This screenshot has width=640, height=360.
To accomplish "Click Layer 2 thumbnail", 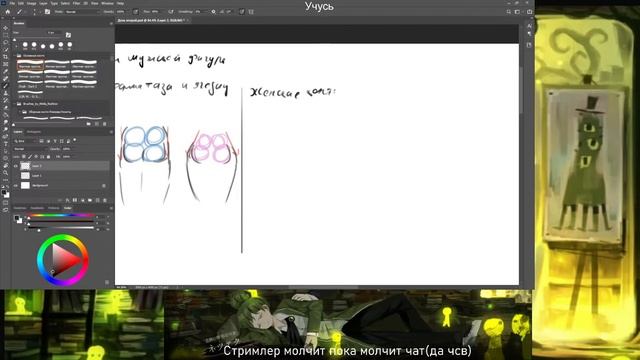I will click(x=25, y=166).
